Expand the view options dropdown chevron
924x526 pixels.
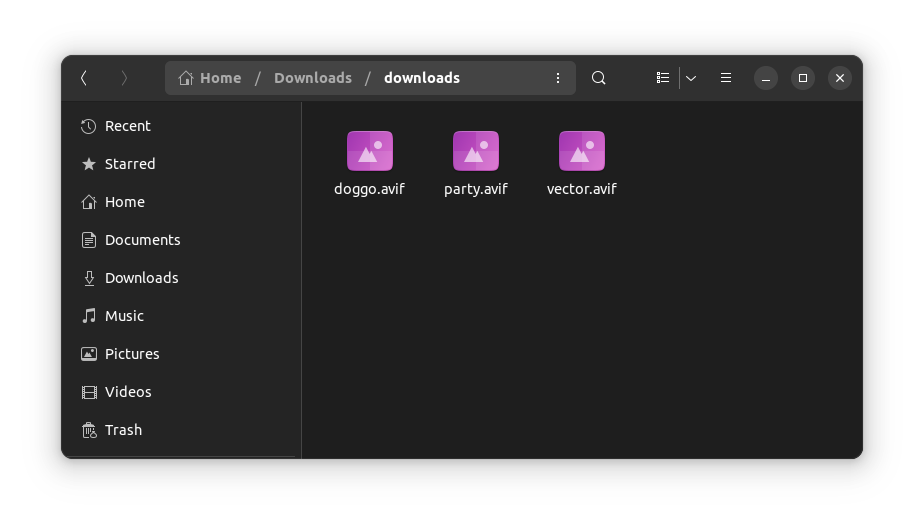pos(691,78)
